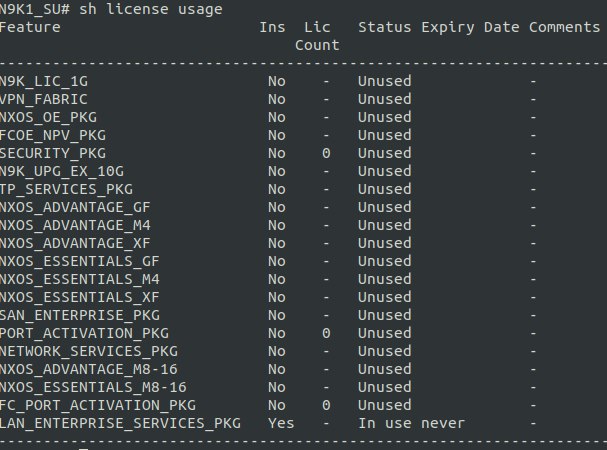Select the FC_PORT_ACTIVATION_PKG feature name
This screenshot has width=607, height=450.
(x=98, y=405)
